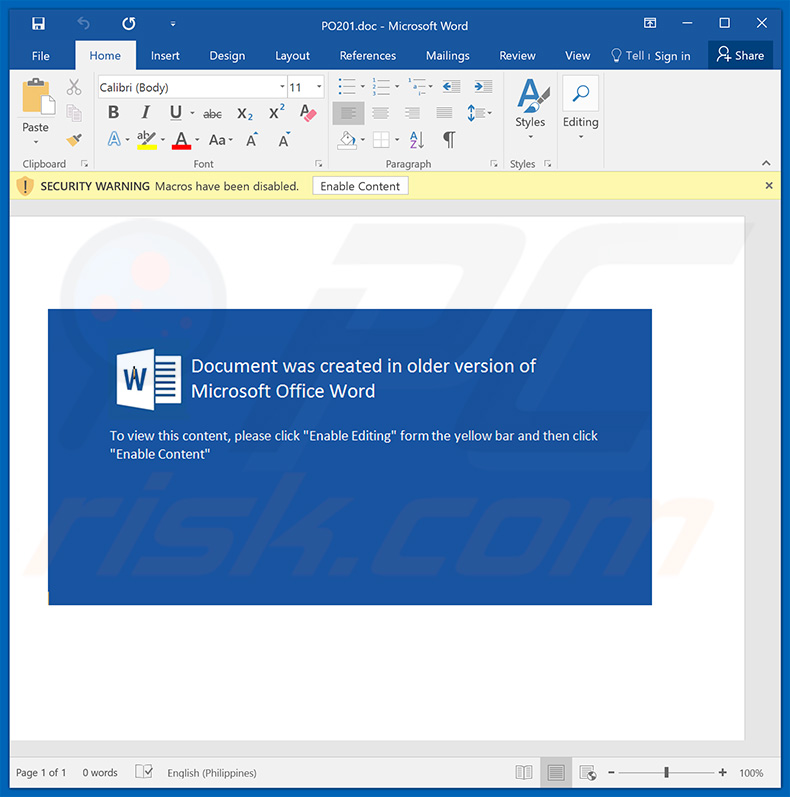Open the font size 11 dropdown
Viewport: 790px width, 797px height.
(319, 87)
